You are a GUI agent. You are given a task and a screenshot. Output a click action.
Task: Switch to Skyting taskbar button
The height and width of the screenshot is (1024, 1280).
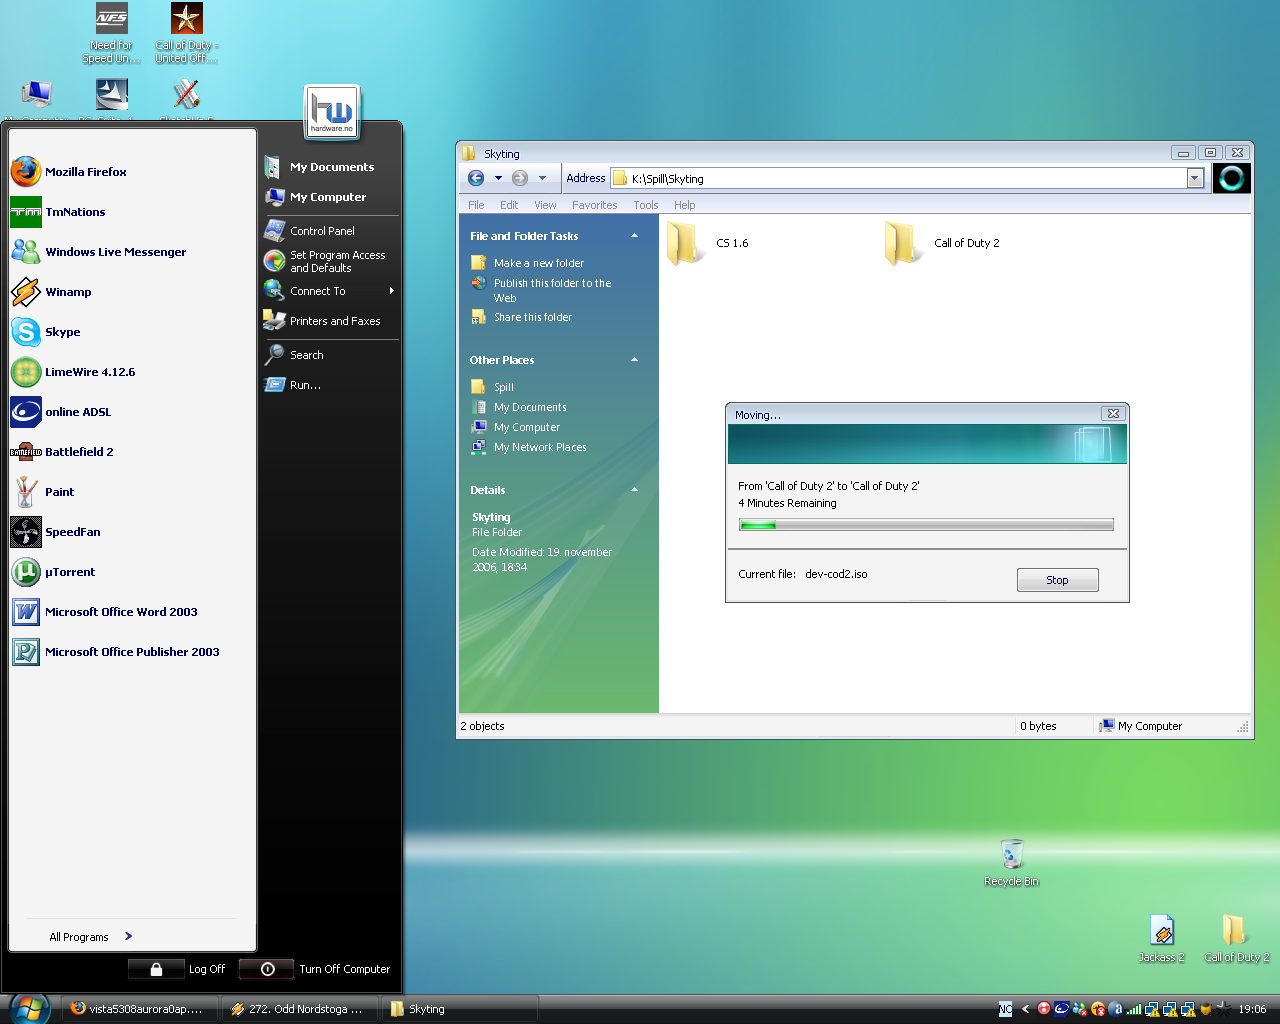[460, 1009]
